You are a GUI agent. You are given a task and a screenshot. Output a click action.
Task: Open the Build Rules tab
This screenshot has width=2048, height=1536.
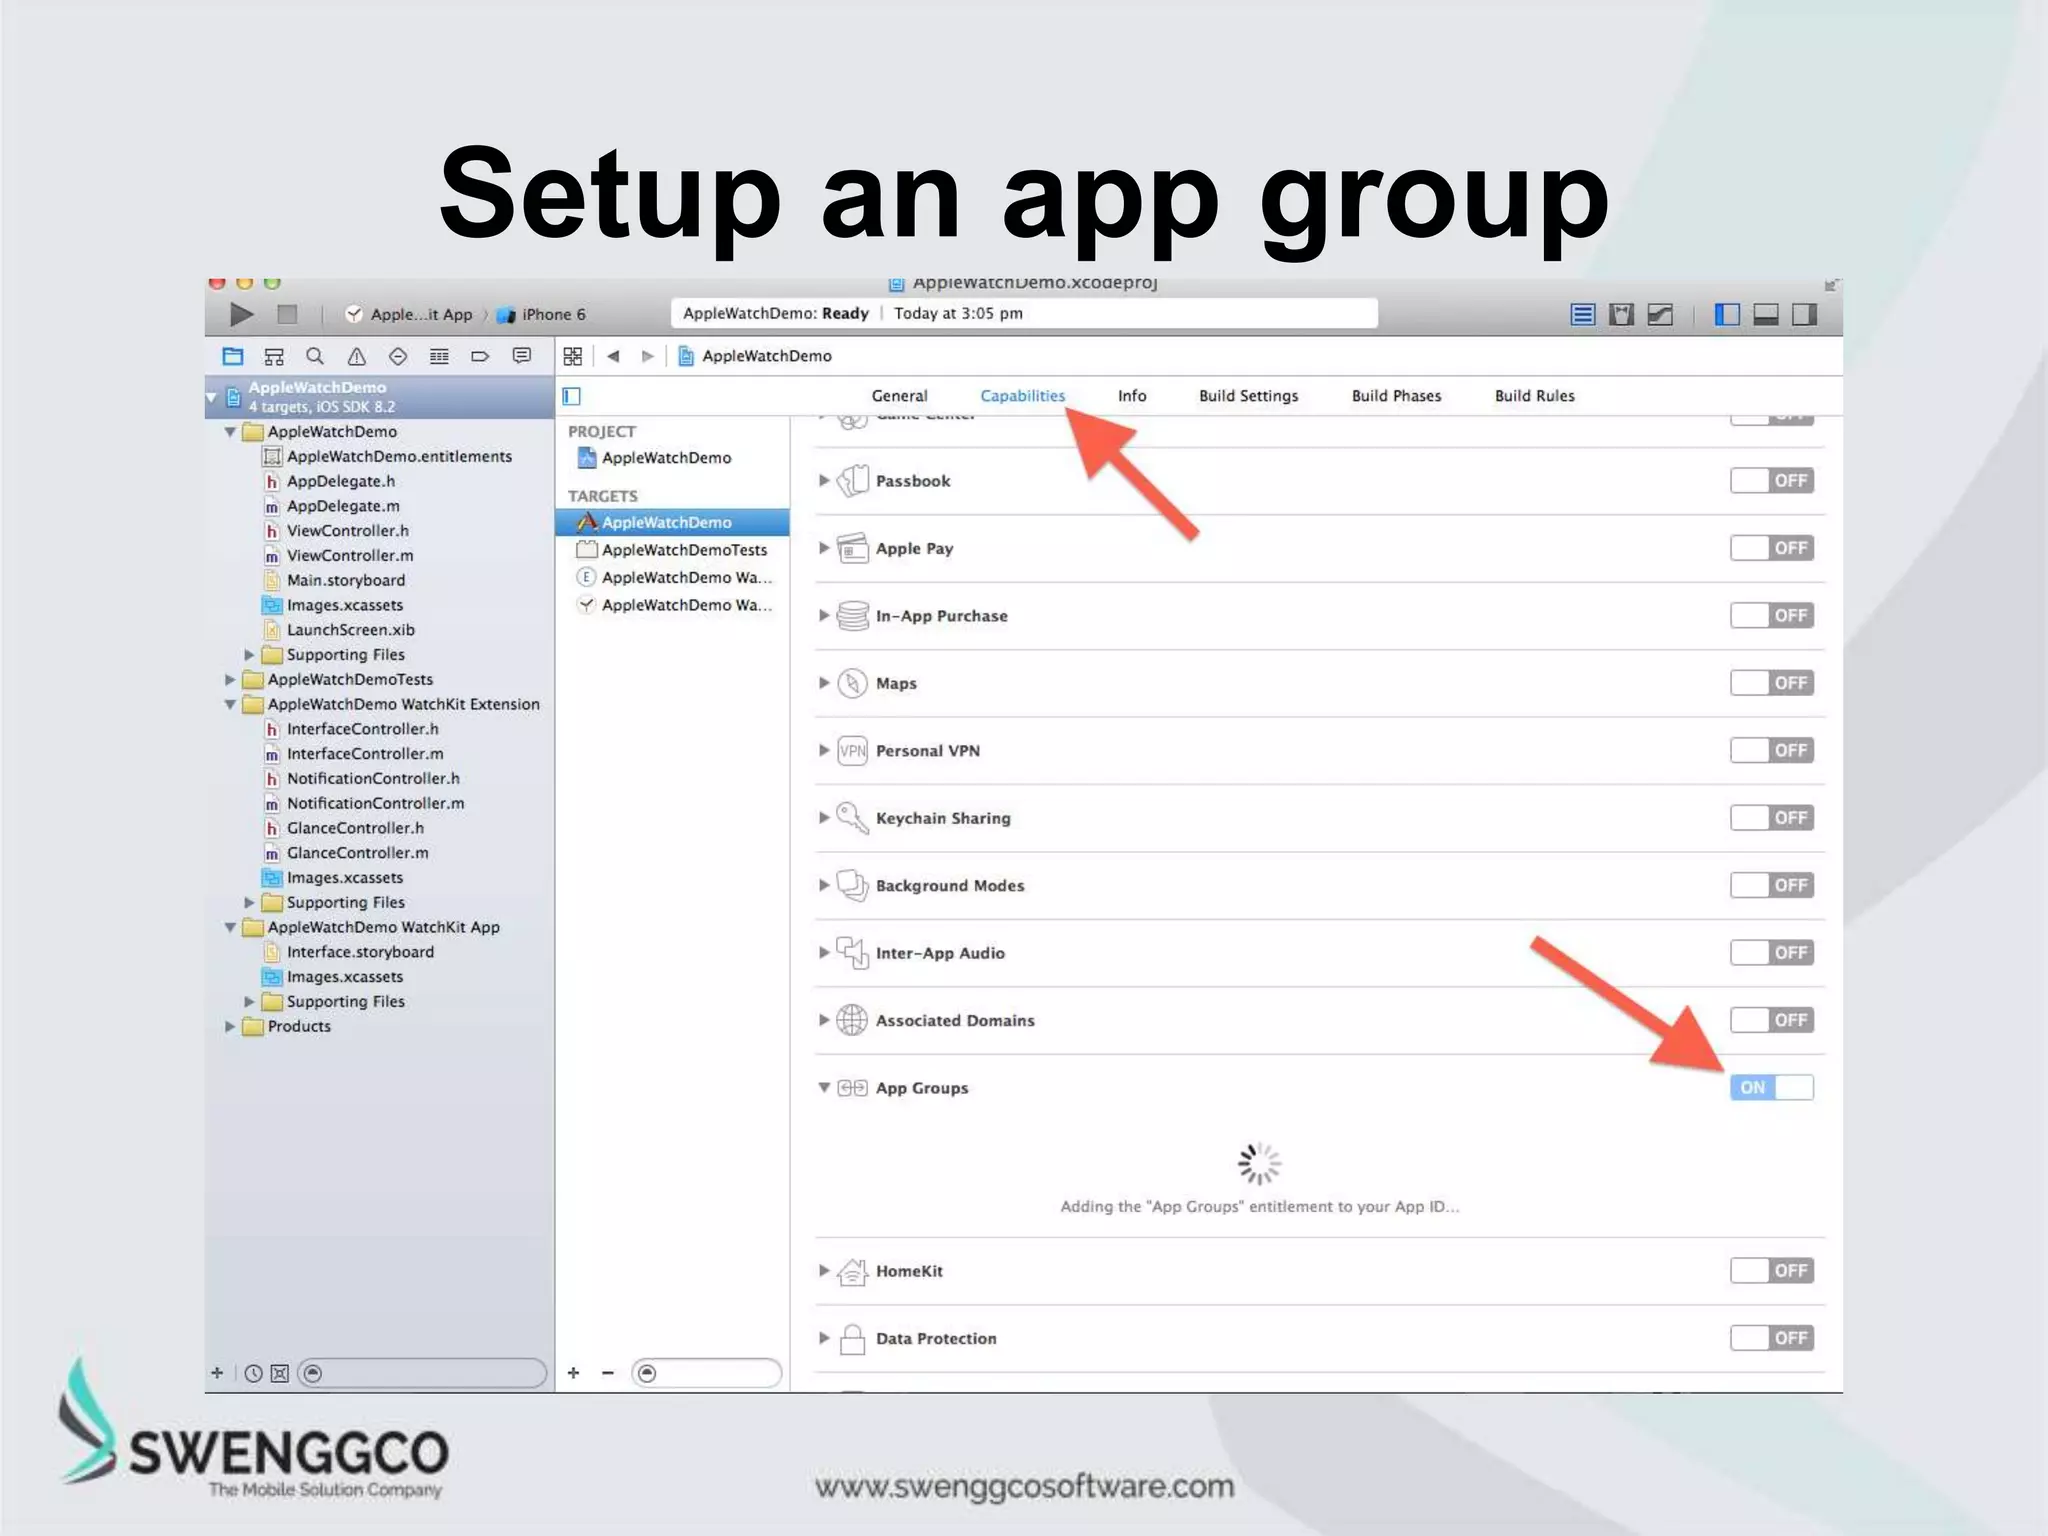coord(1534,396)
